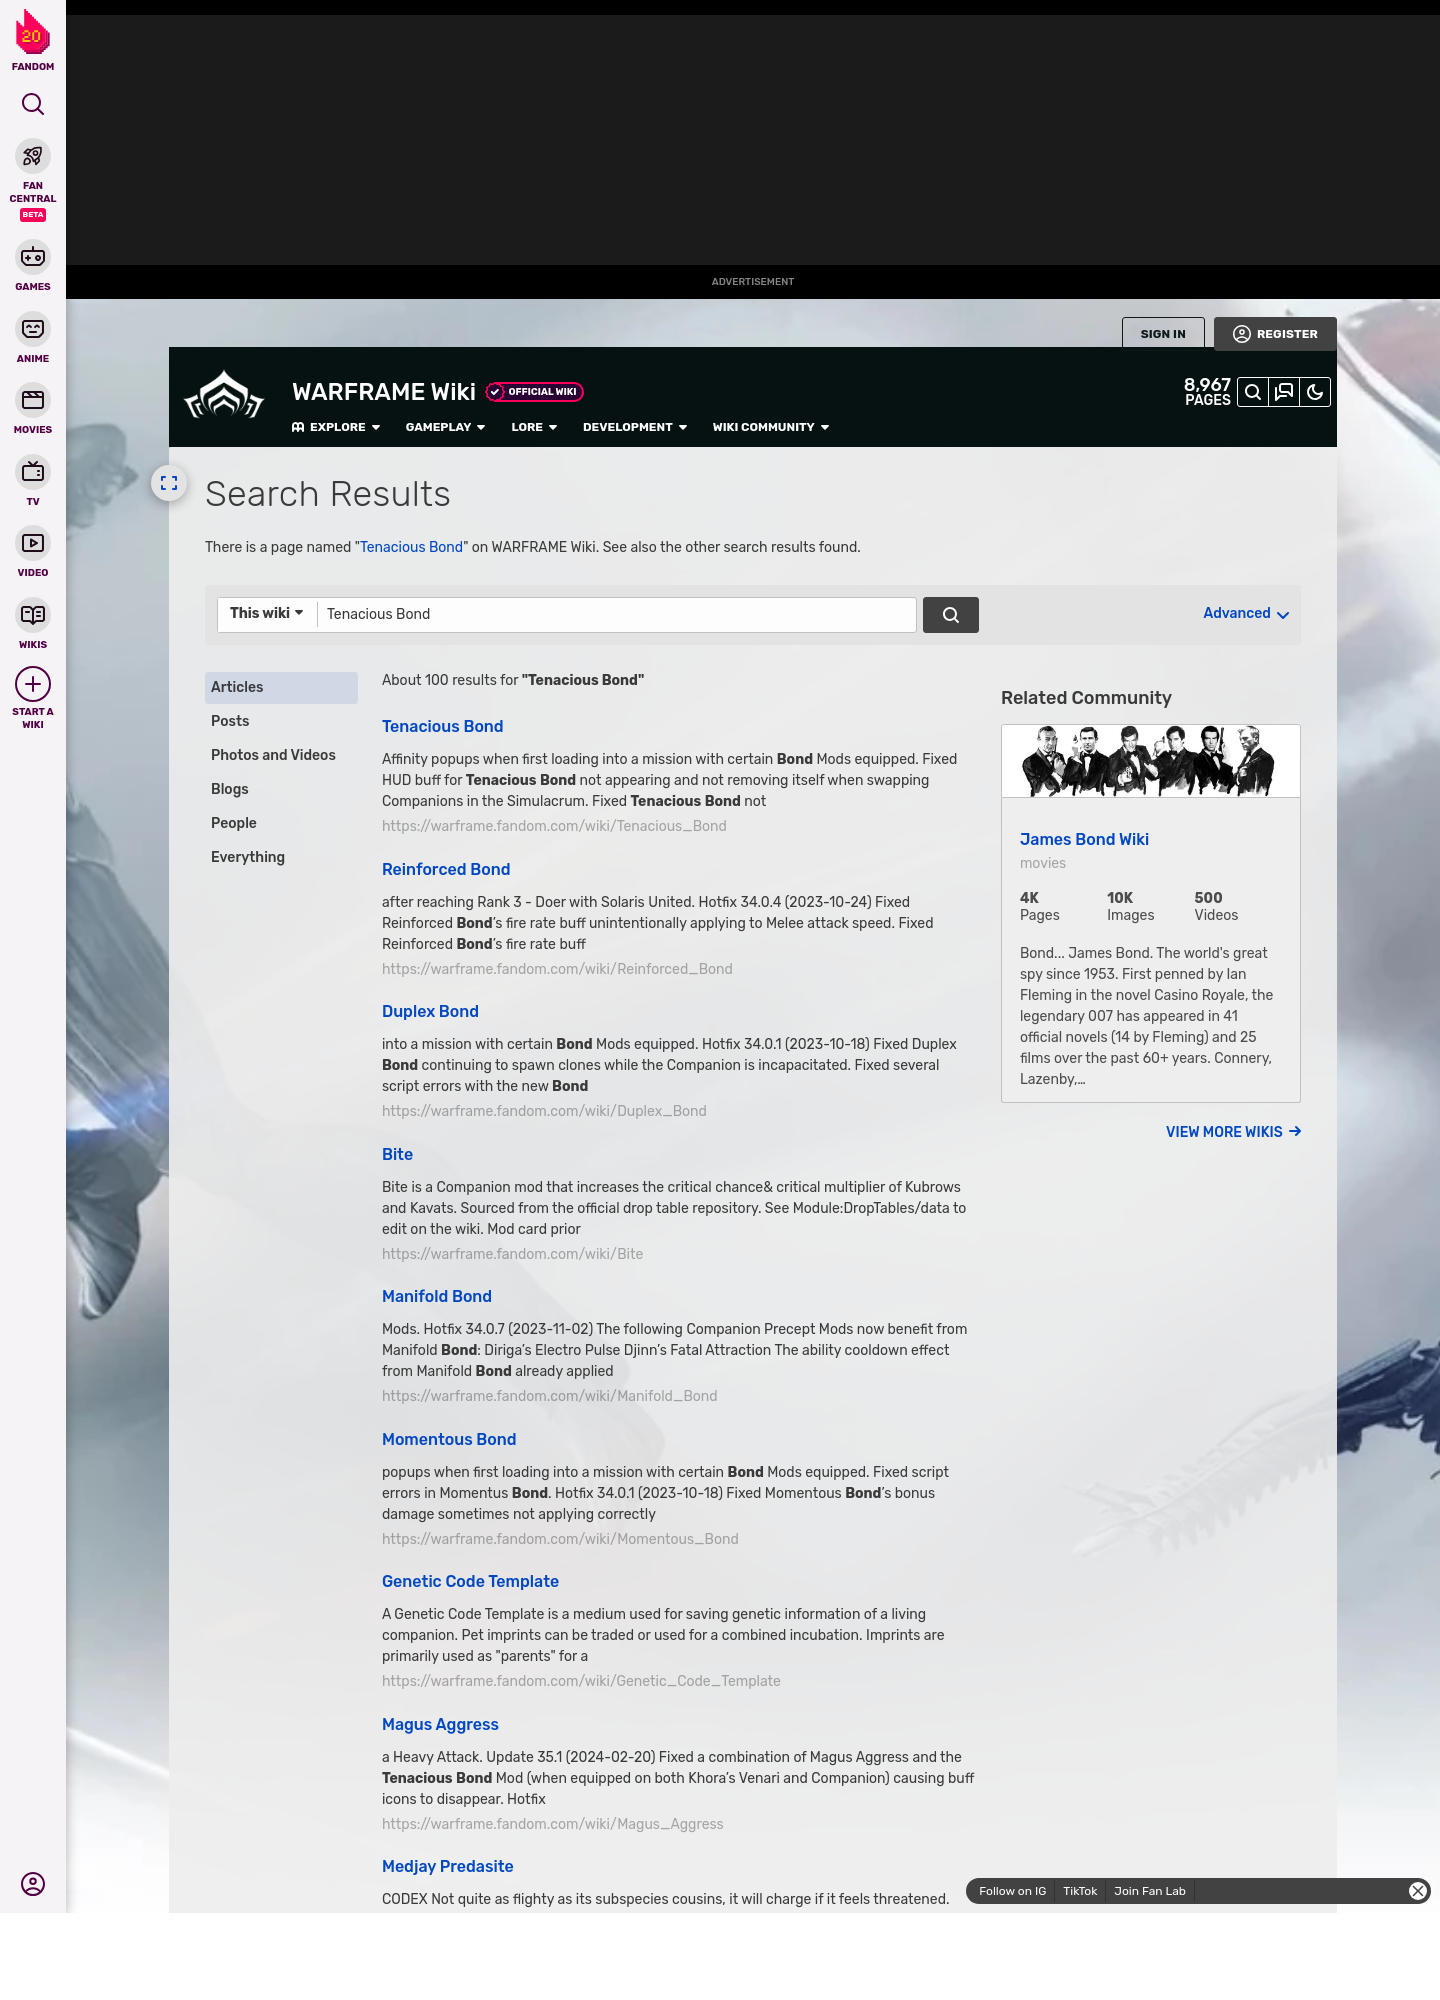
Task: Open Wikis book icon
Action: pos(33,615)
